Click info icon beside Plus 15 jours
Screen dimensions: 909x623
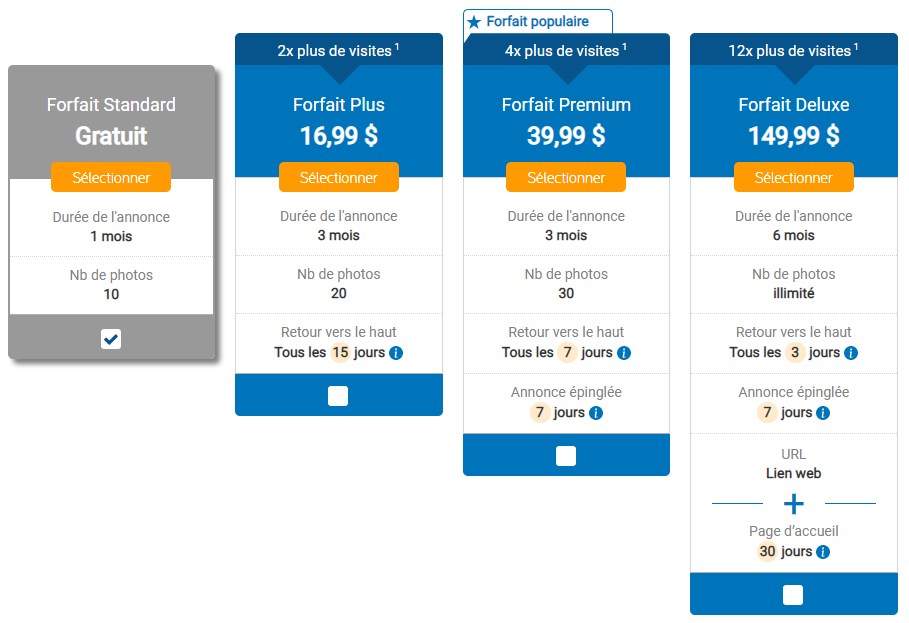396,353
